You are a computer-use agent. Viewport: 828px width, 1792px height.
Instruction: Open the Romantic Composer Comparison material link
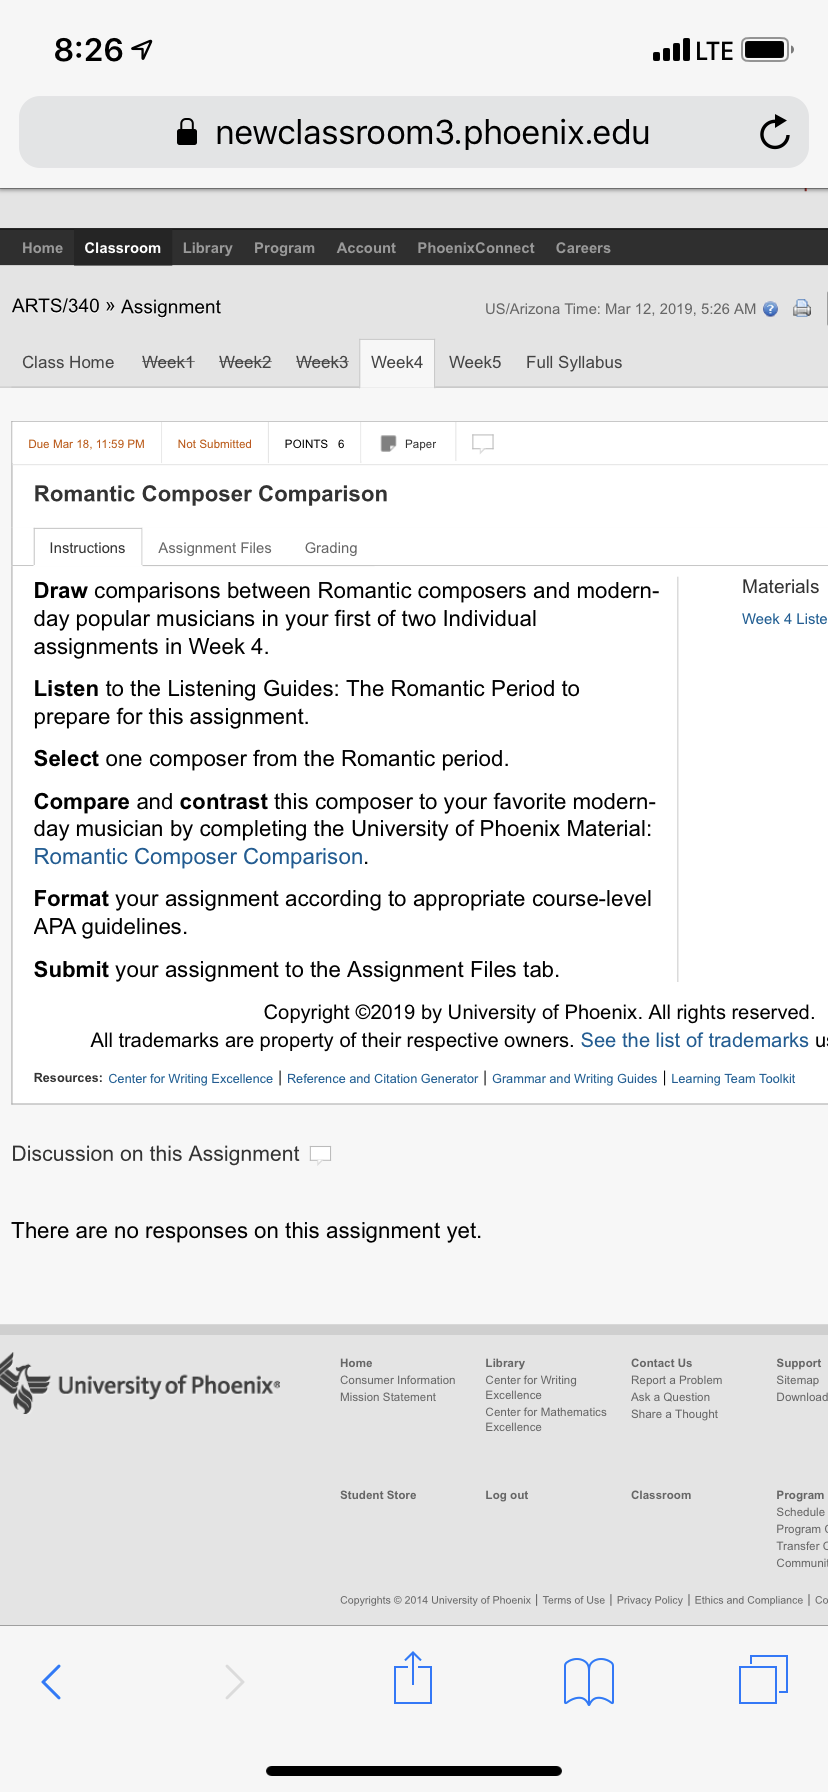click(x=198, y=857)
